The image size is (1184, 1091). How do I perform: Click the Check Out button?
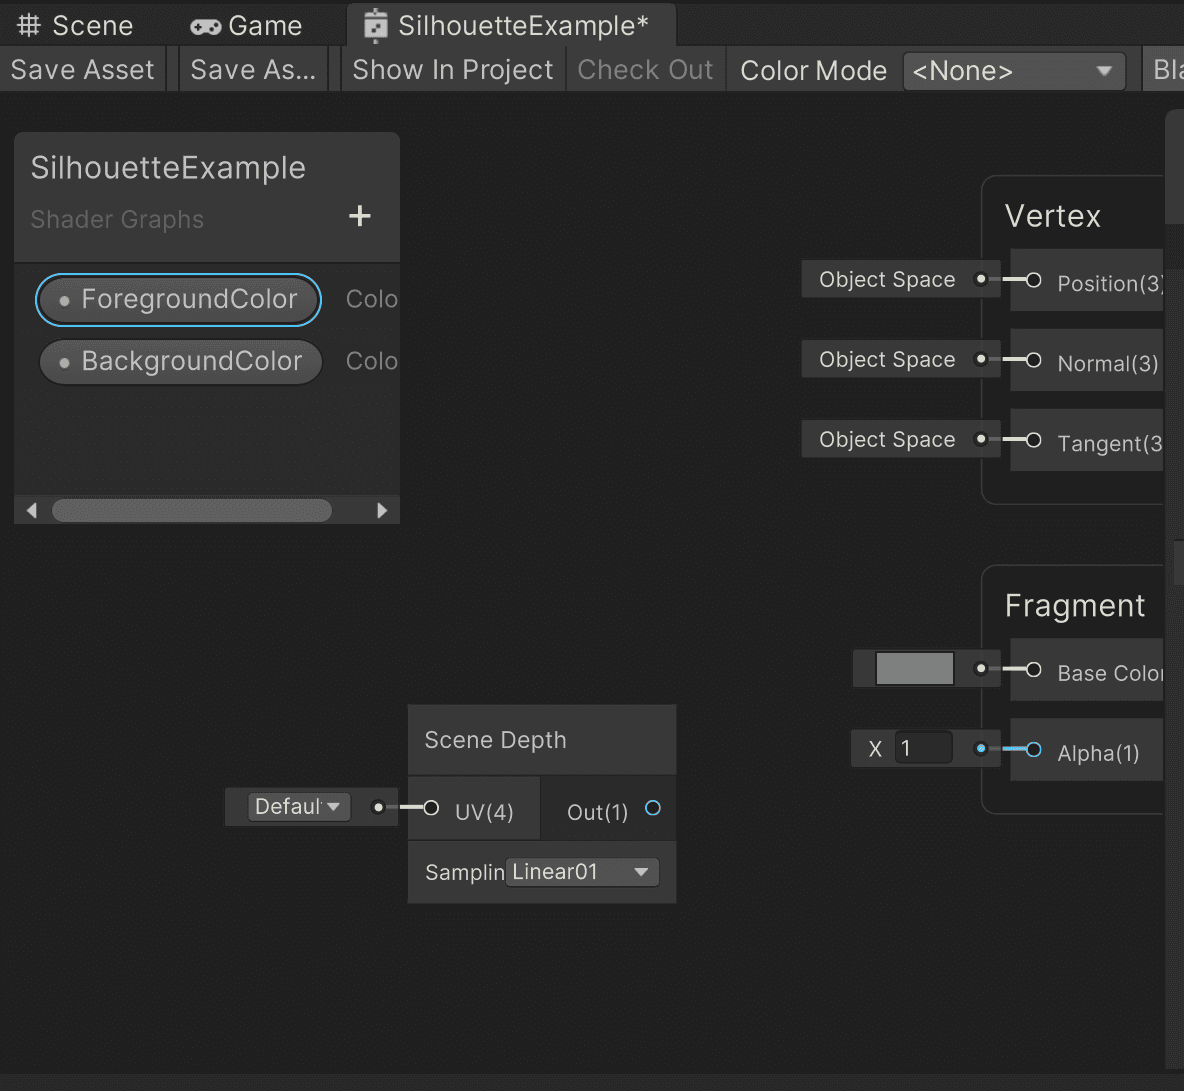pyautogui.click(x=646, y=69)
